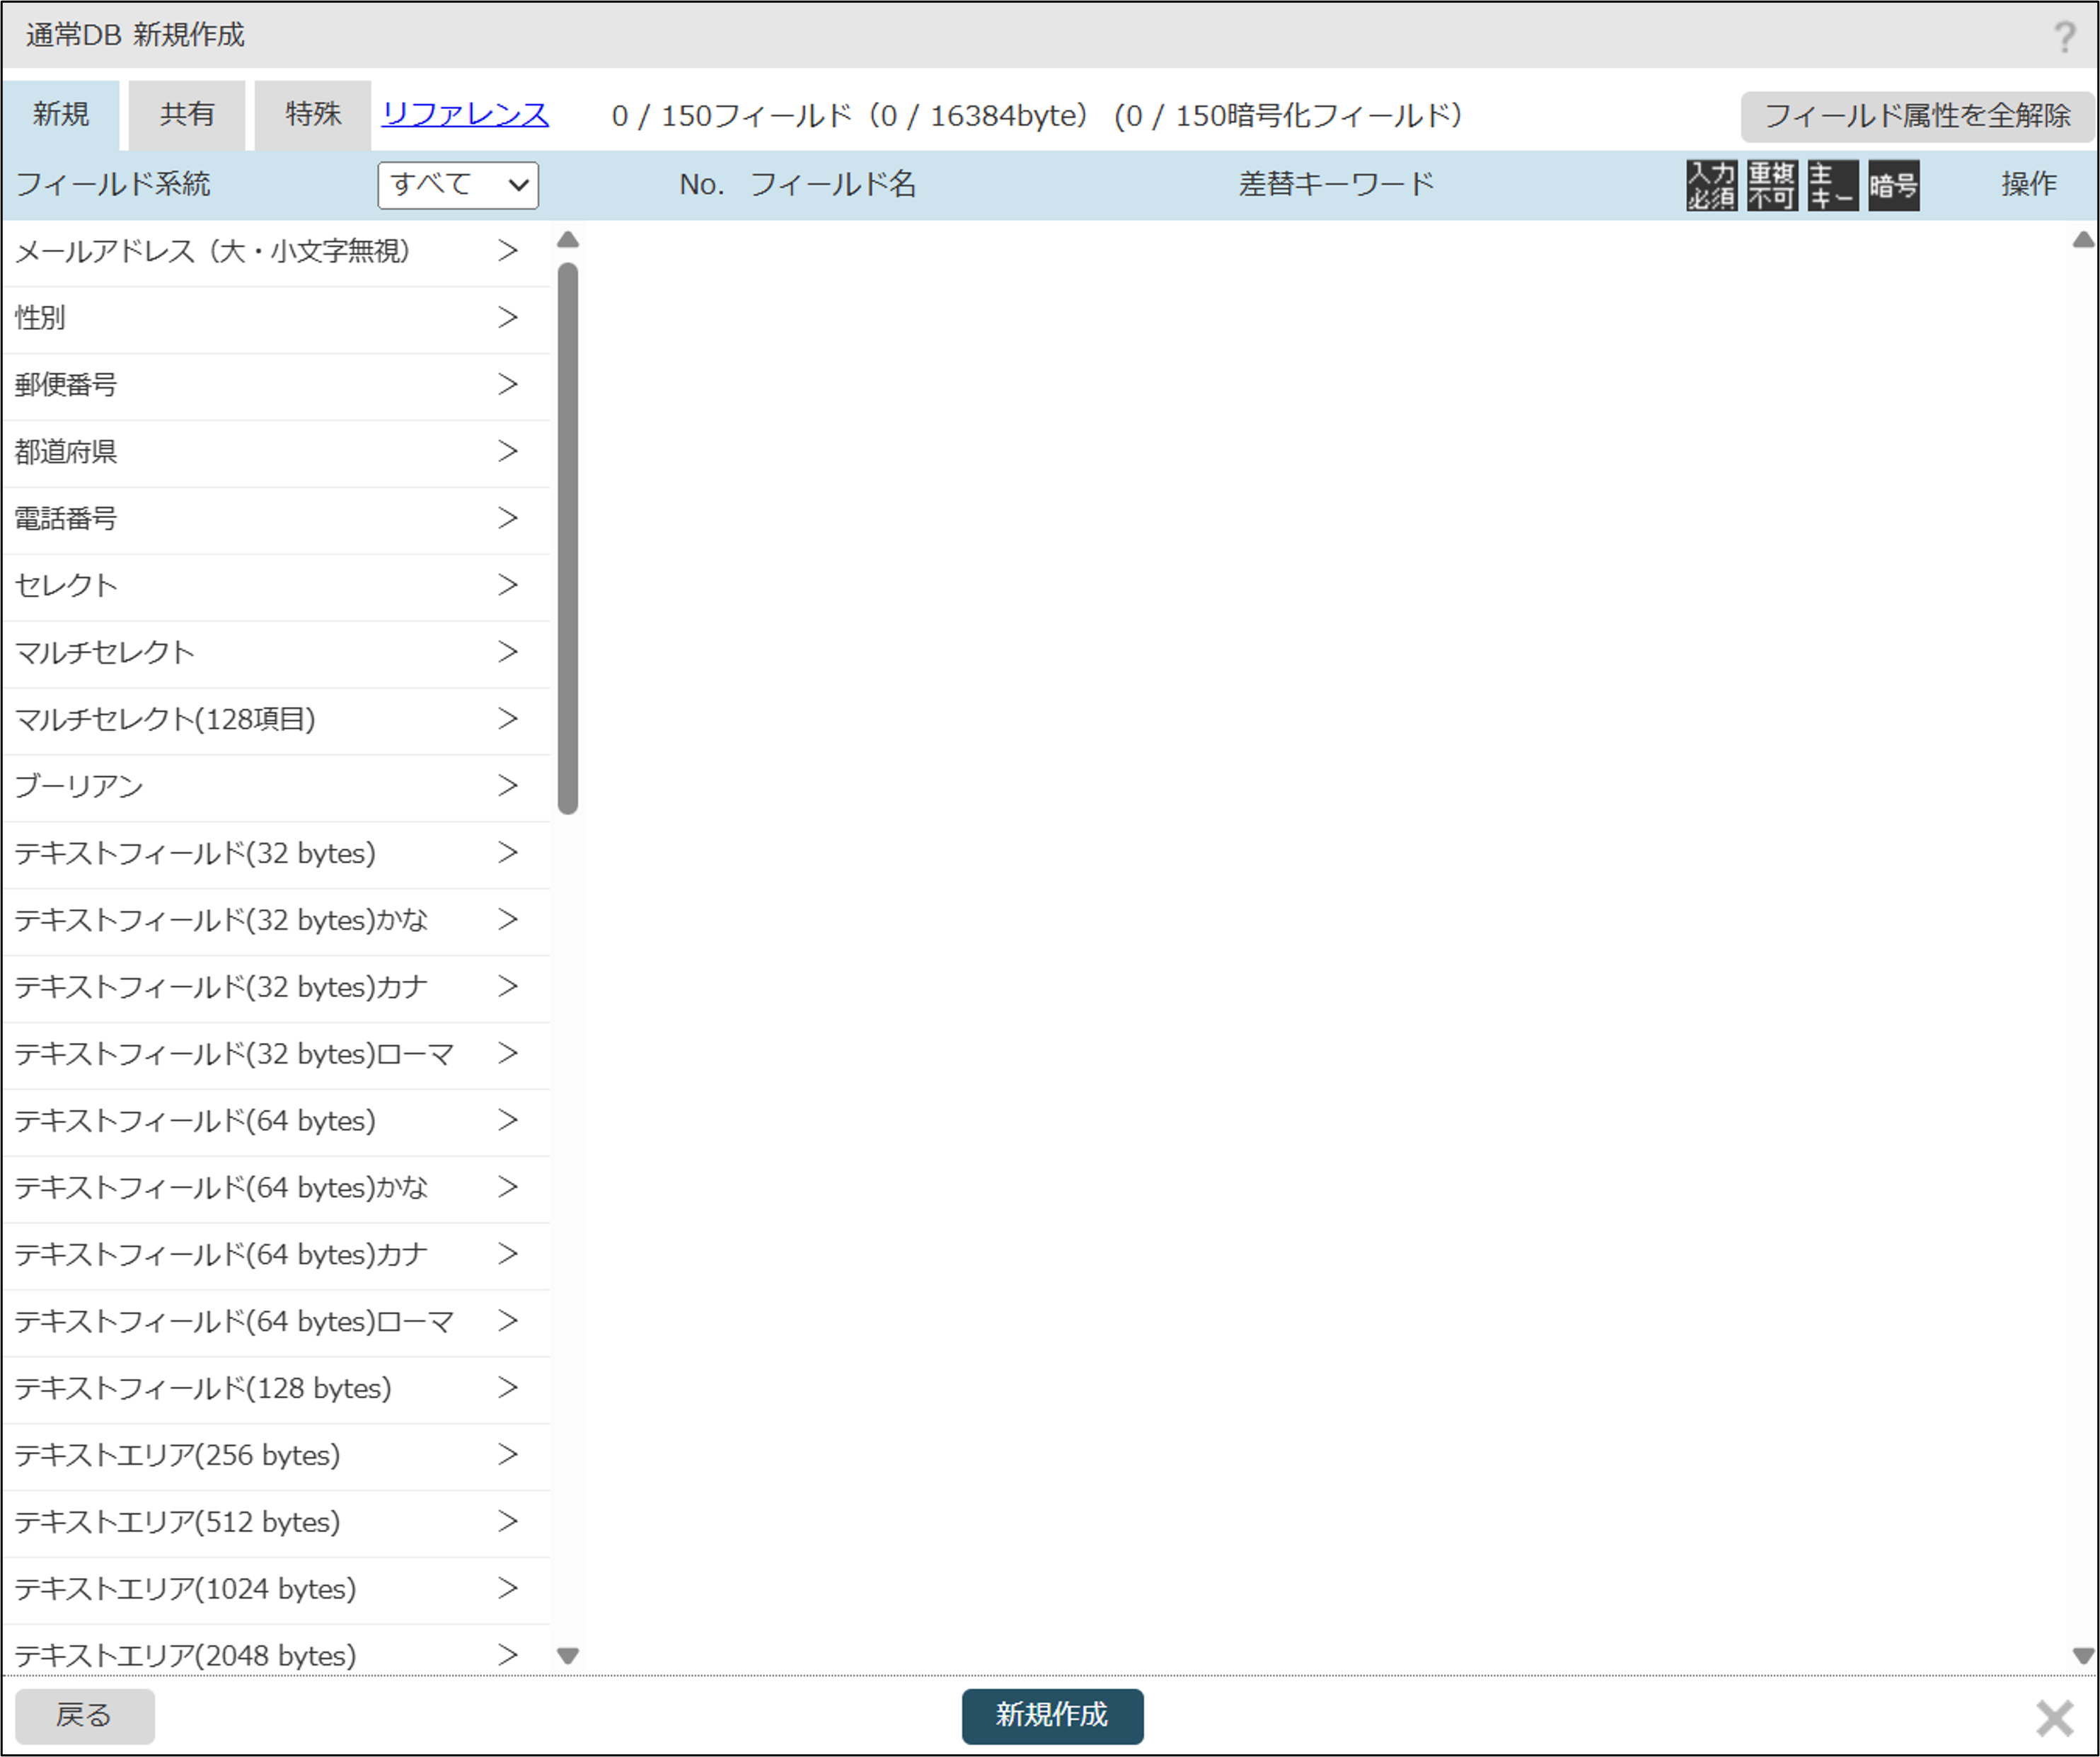Switch to the 共有 tab
The image size is (2100, 1757).
tap(187, 115)
